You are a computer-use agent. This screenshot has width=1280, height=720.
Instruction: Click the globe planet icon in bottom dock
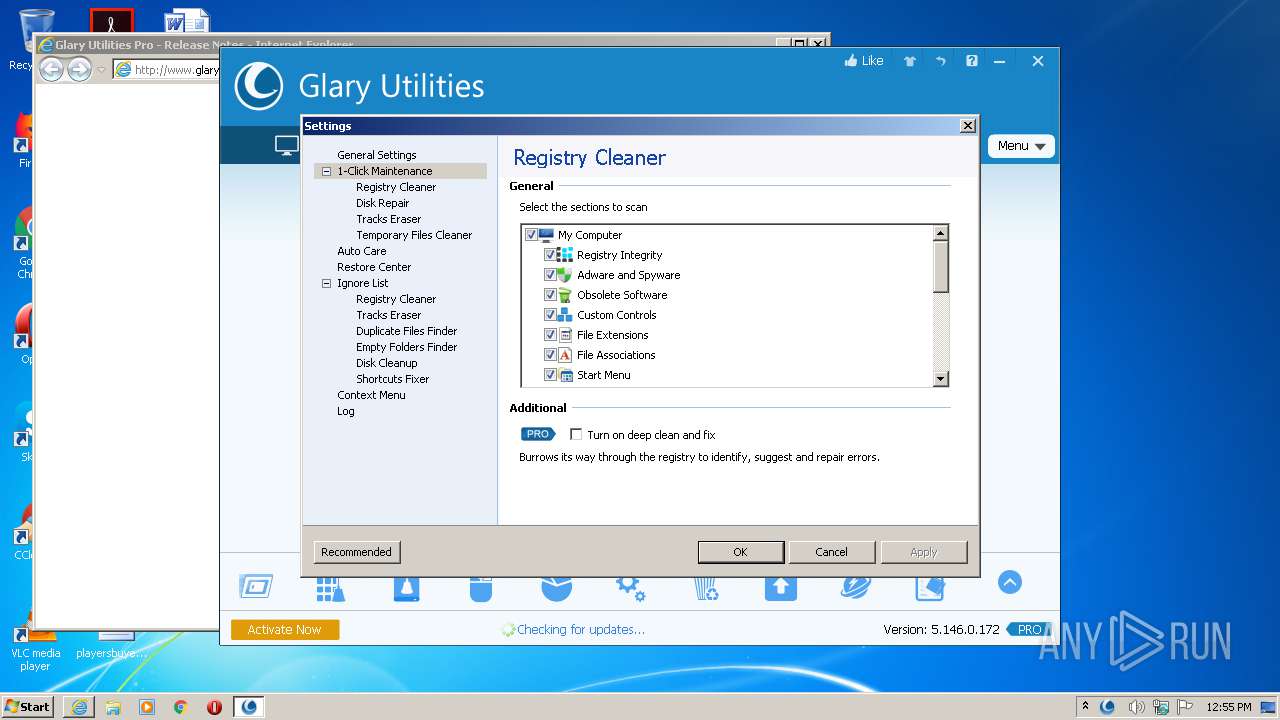tap(855, 588)
